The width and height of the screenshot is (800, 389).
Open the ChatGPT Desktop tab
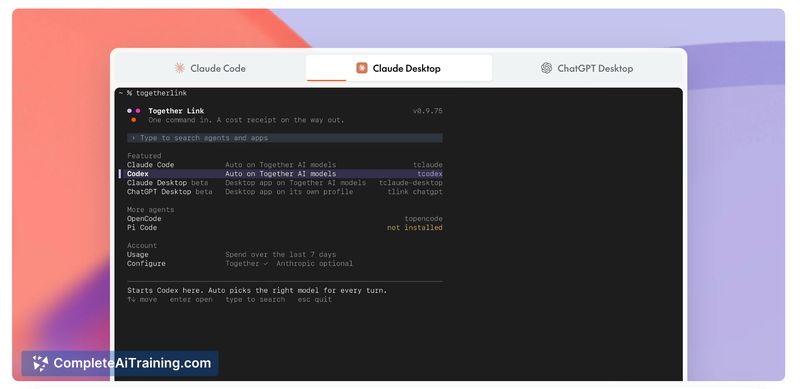tap(587, 68)
